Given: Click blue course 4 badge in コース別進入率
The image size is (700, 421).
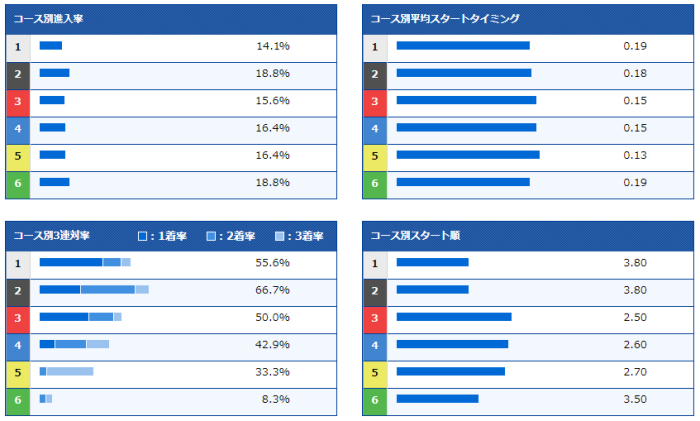Looking at the screenshot, I should point(18,128).
